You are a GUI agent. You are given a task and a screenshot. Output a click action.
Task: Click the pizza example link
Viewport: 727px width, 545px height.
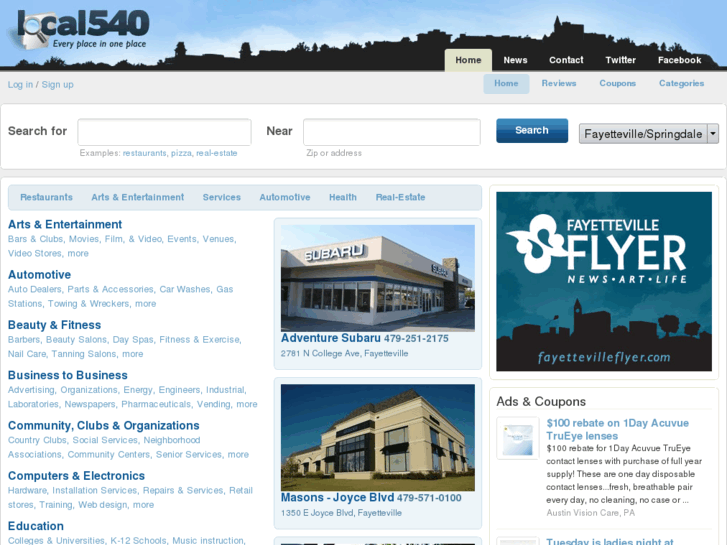(x=181, y=153)
